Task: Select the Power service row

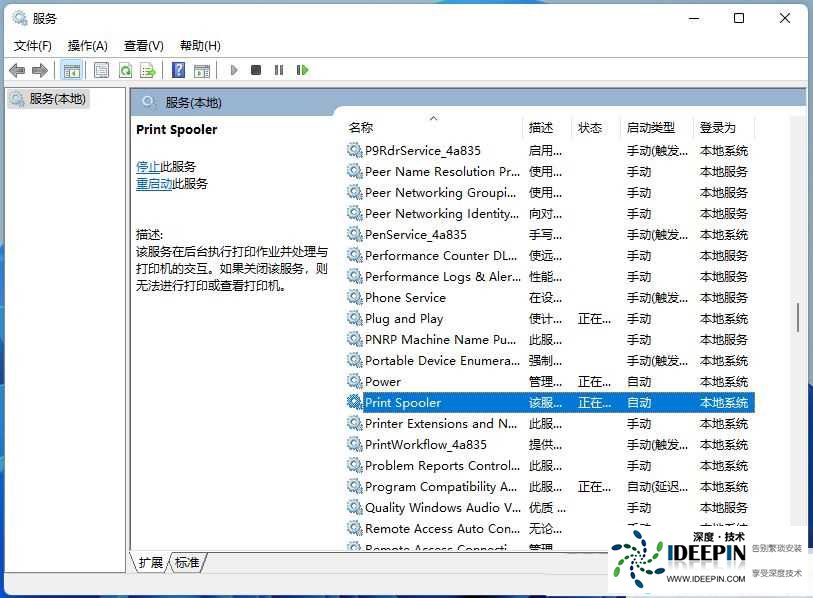Action: pyautogui.click(x=550, y=382)
